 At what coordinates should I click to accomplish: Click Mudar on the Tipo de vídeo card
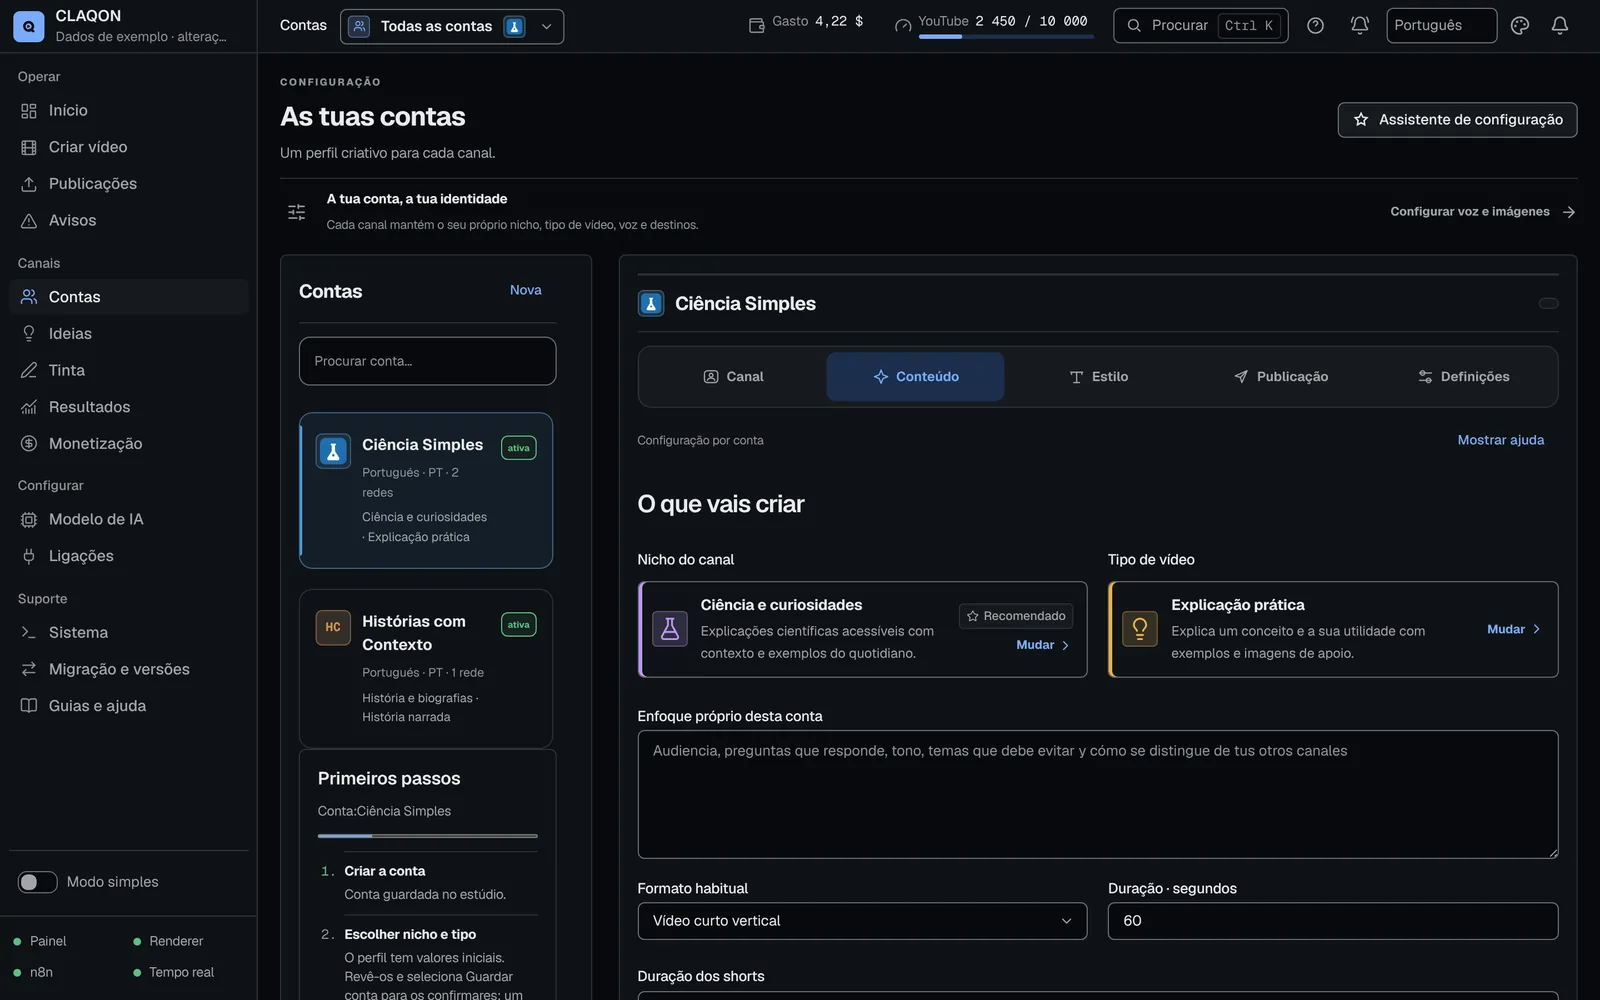1514,629
